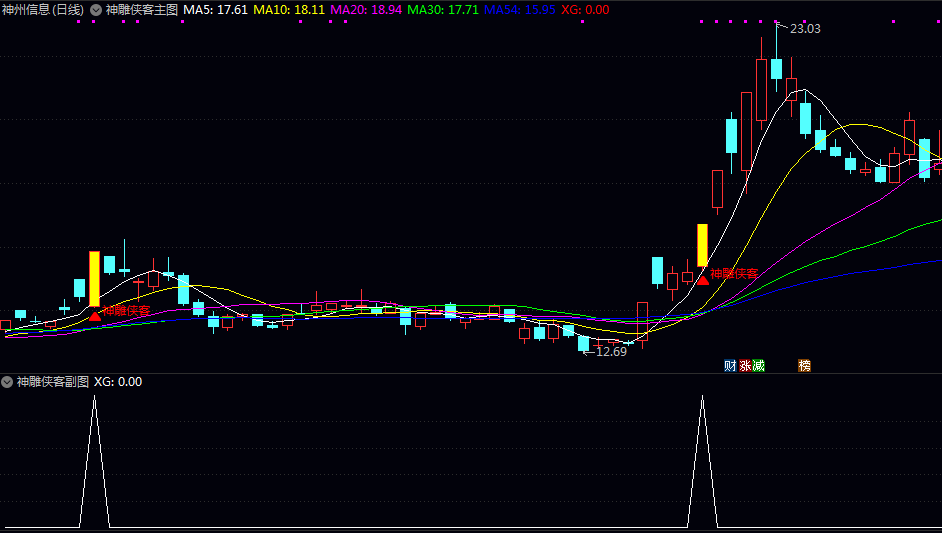Expand the 神雕侠客主图 indicator dropdown arrow
Screen dimensions: 942x533
point(96,10)
